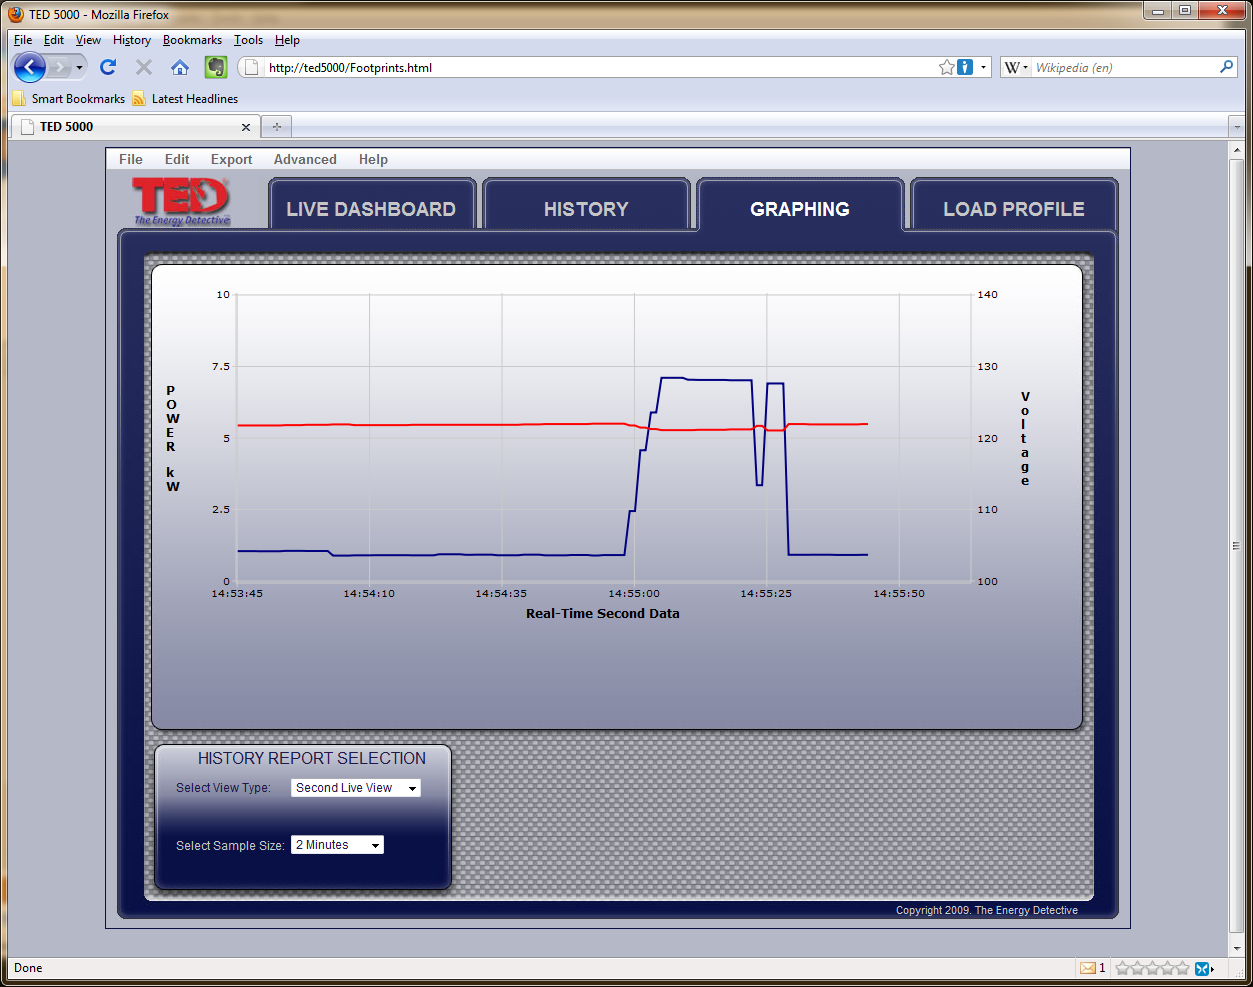This screenshot has height=987, width=1253.
Task: Click 'Real-Time Second Data' chart label
Action: coord(603,613)
